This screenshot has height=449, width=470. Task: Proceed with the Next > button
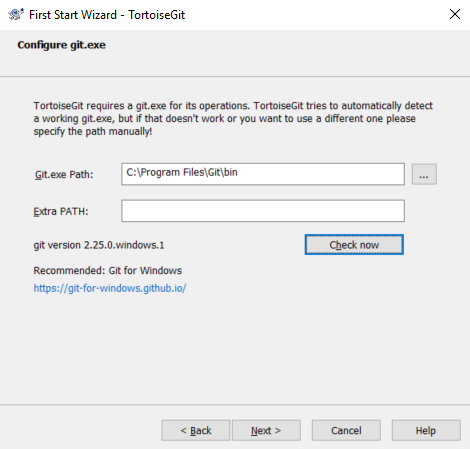click(x=266, y=430)
